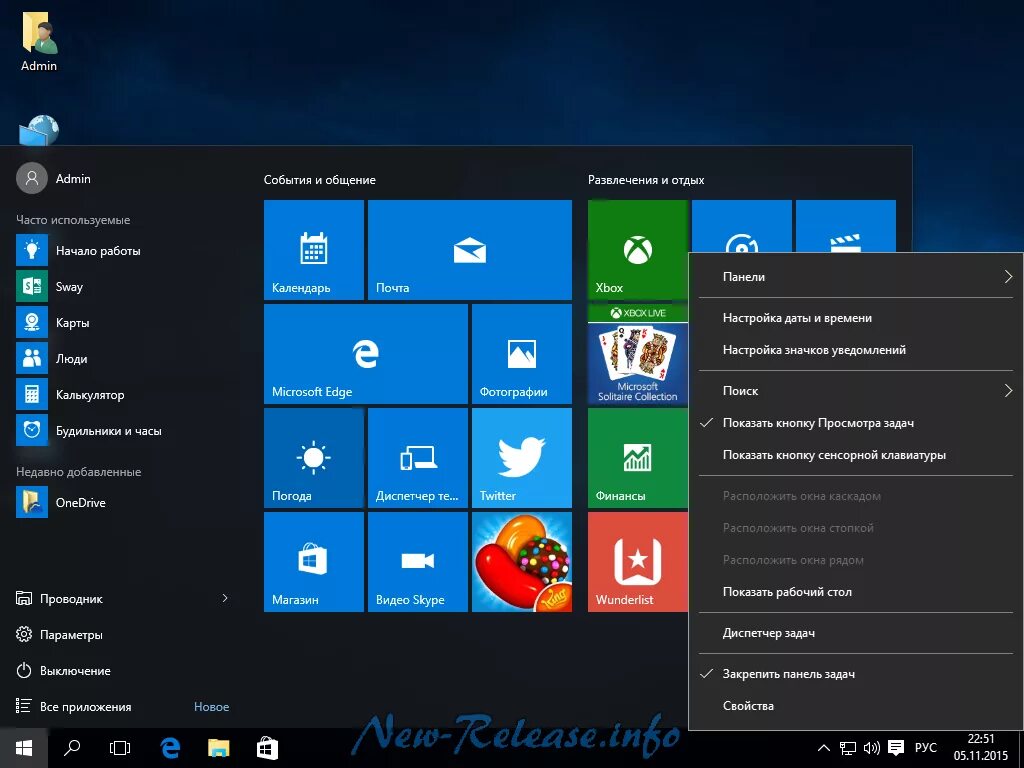1024x768 pixels.
Task: Open the Admin folder on desktop
Action: click(x=39, y=41)
